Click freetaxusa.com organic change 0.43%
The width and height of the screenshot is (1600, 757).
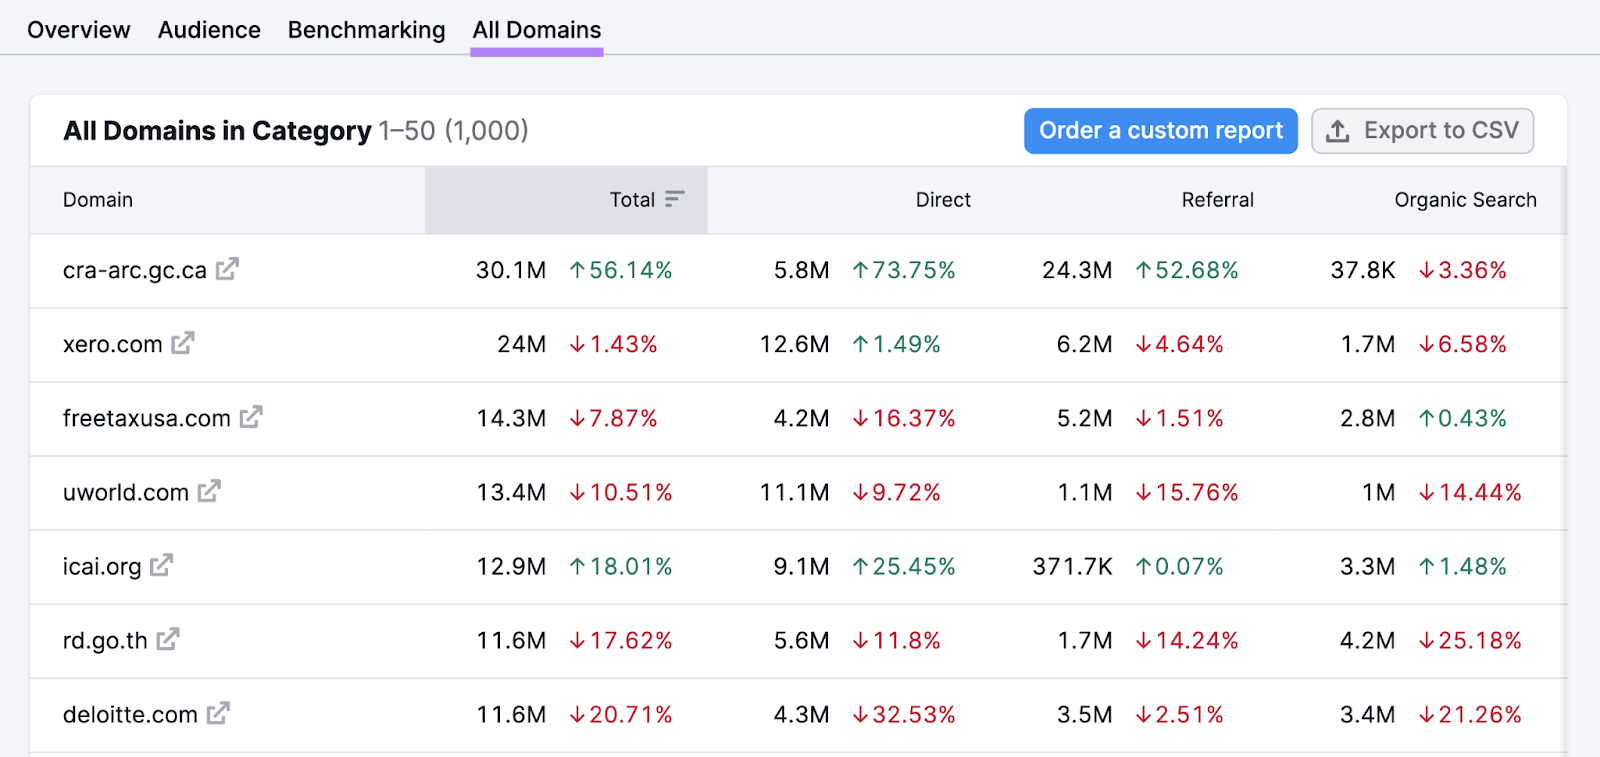1463,418
